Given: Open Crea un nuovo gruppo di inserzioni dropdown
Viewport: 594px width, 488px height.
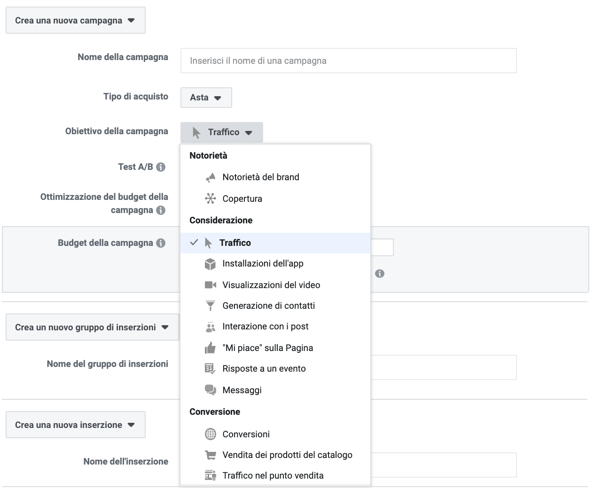Looking at the screenshot, I should point(92,327).
